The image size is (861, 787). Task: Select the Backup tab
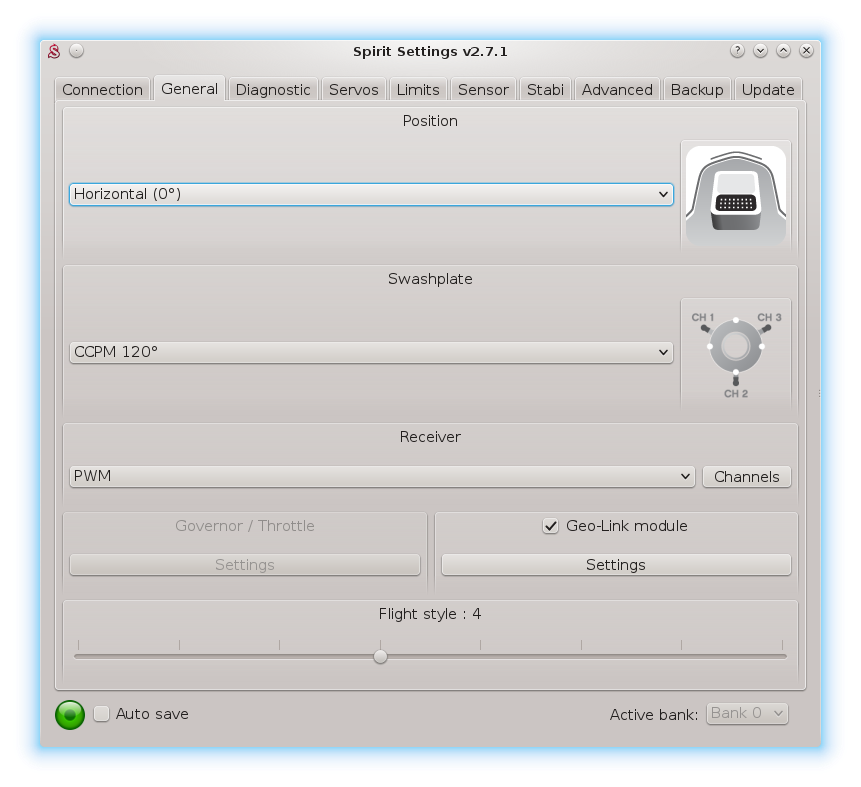pyautogui.click(x=697, y=90)
